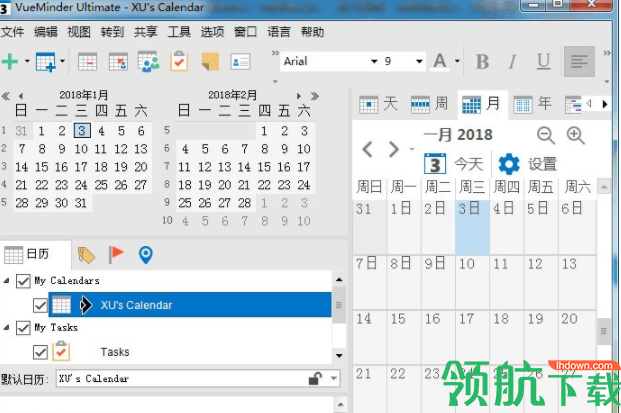Open the 文件 menu
This screenshot has width=621, height=413.
(12, 32)
